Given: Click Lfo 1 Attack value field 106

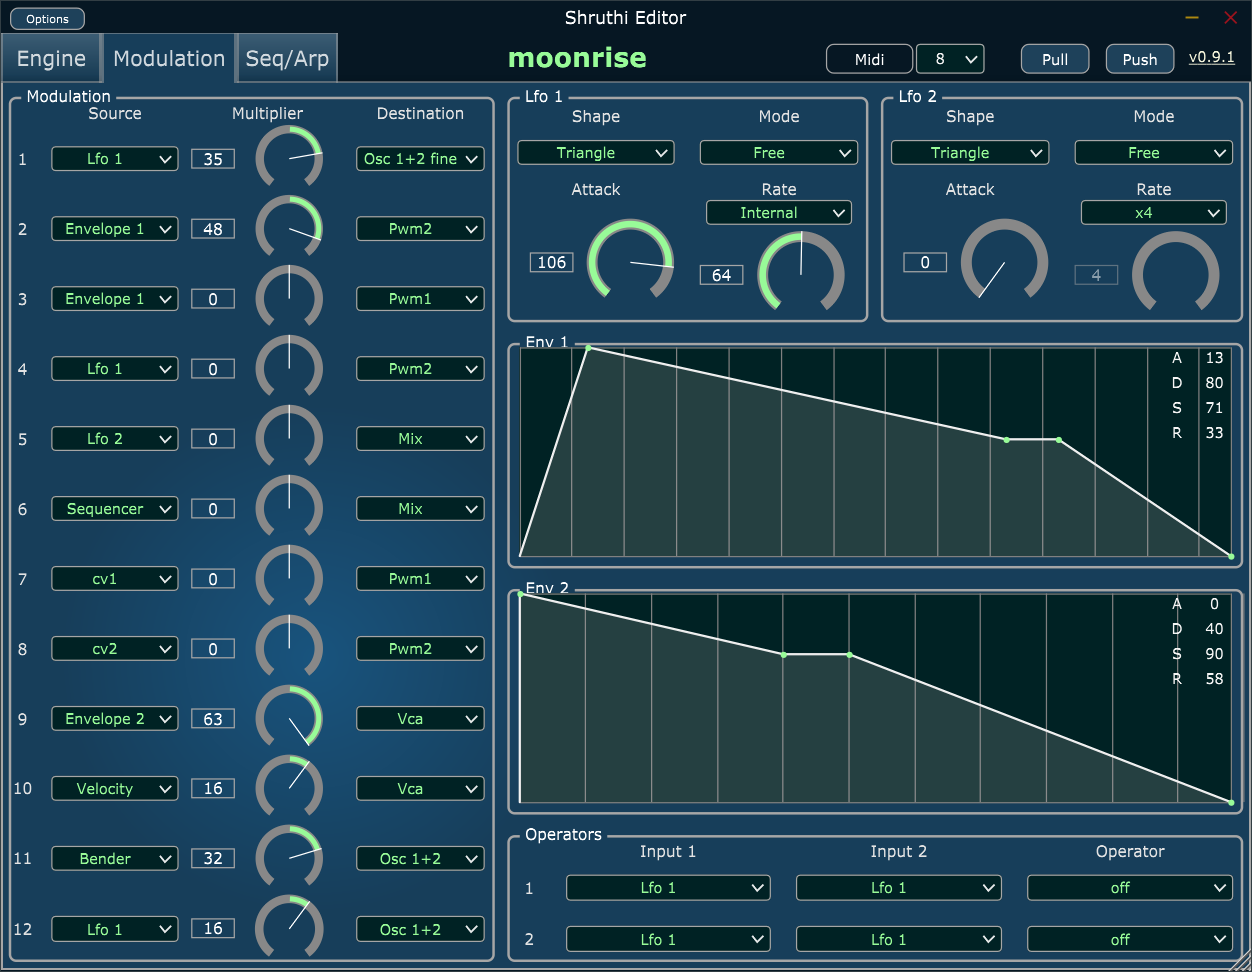Looking at the screenshot, I should click(552, 263).
